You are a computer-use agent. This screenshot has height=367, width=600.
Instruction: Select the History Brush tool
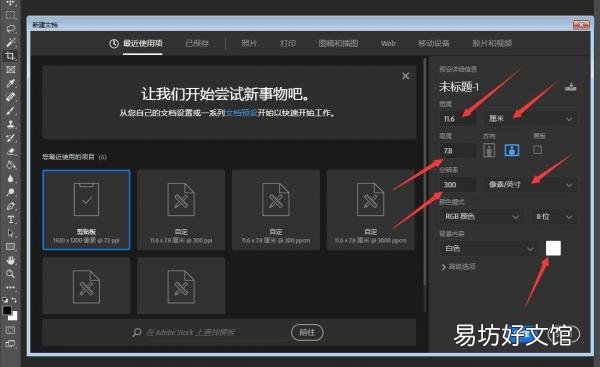coord(10,138)
